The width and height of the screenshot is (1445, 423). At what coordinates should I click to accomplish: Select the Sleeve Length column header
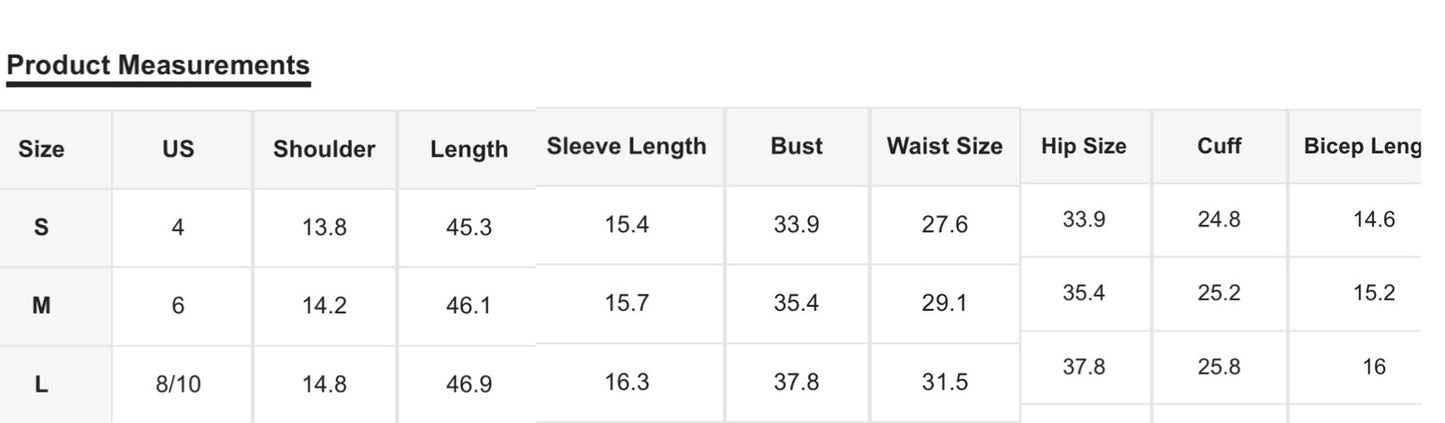626,146
